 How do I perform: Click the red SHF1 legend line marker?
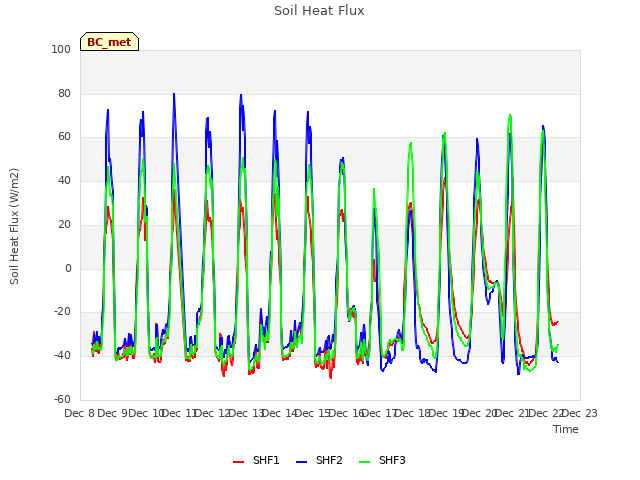pyautogui.click(x=238, y=461)
